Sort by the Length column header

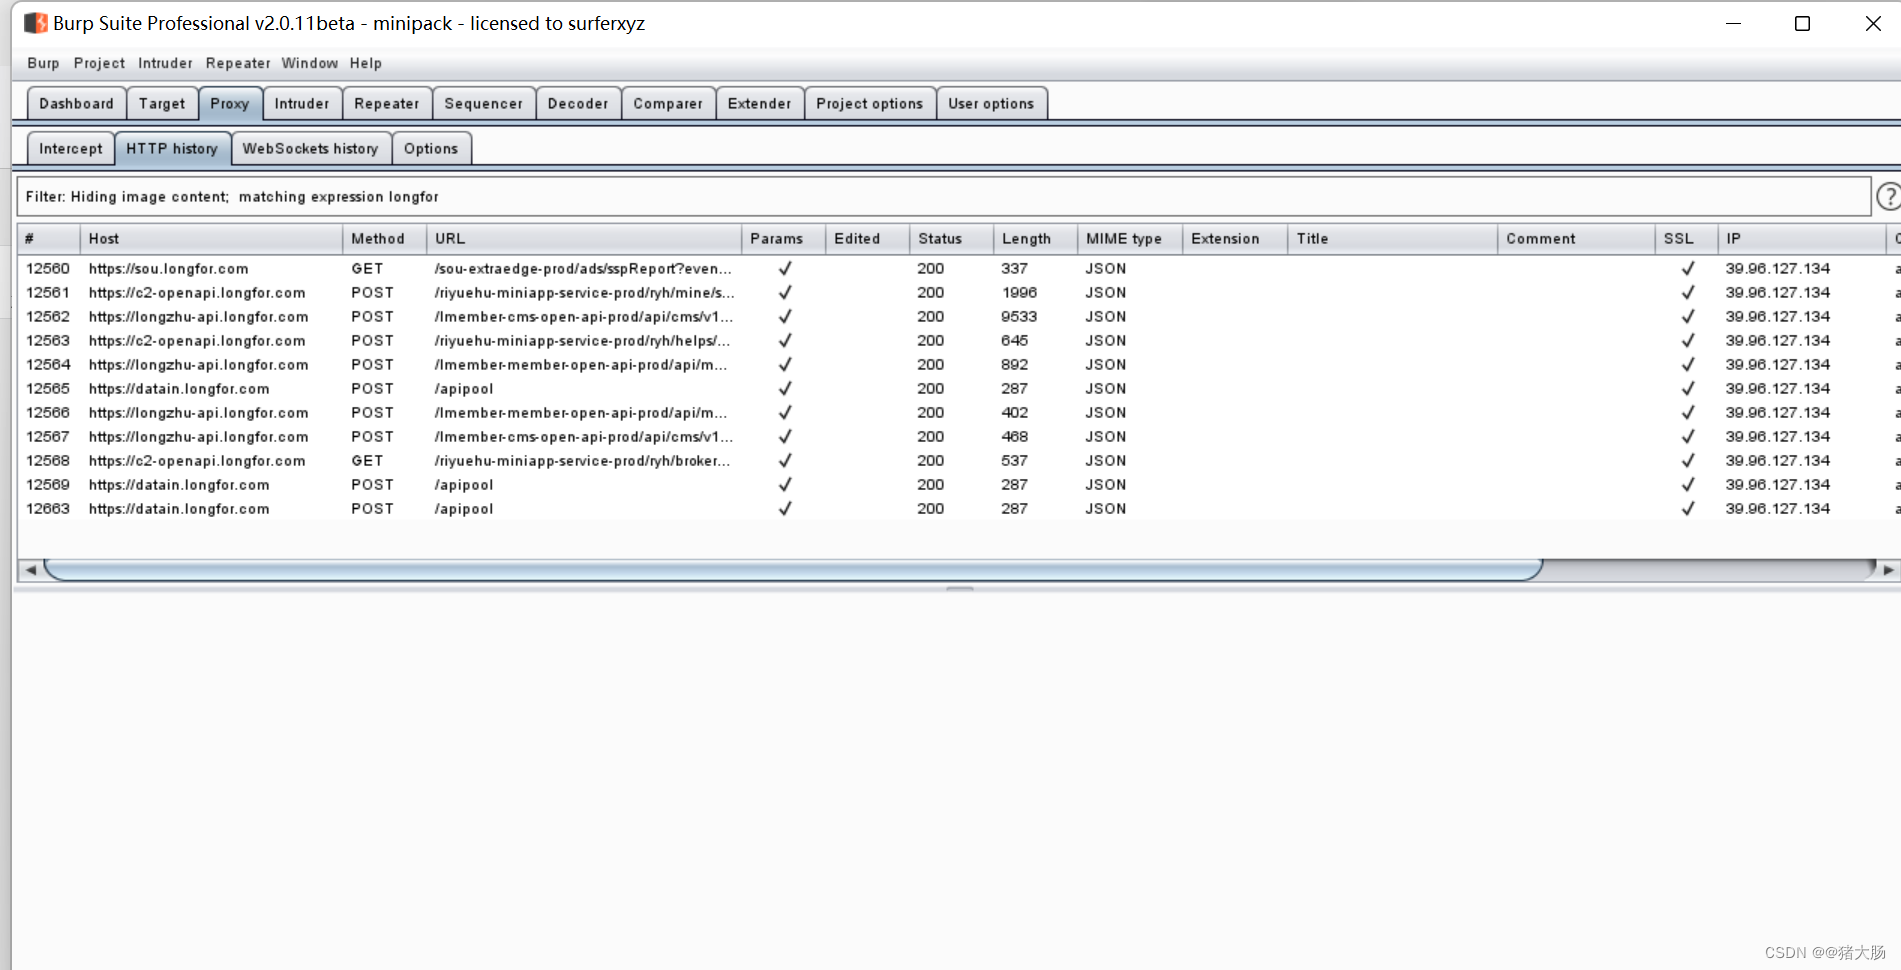(x=1035, y=238)
